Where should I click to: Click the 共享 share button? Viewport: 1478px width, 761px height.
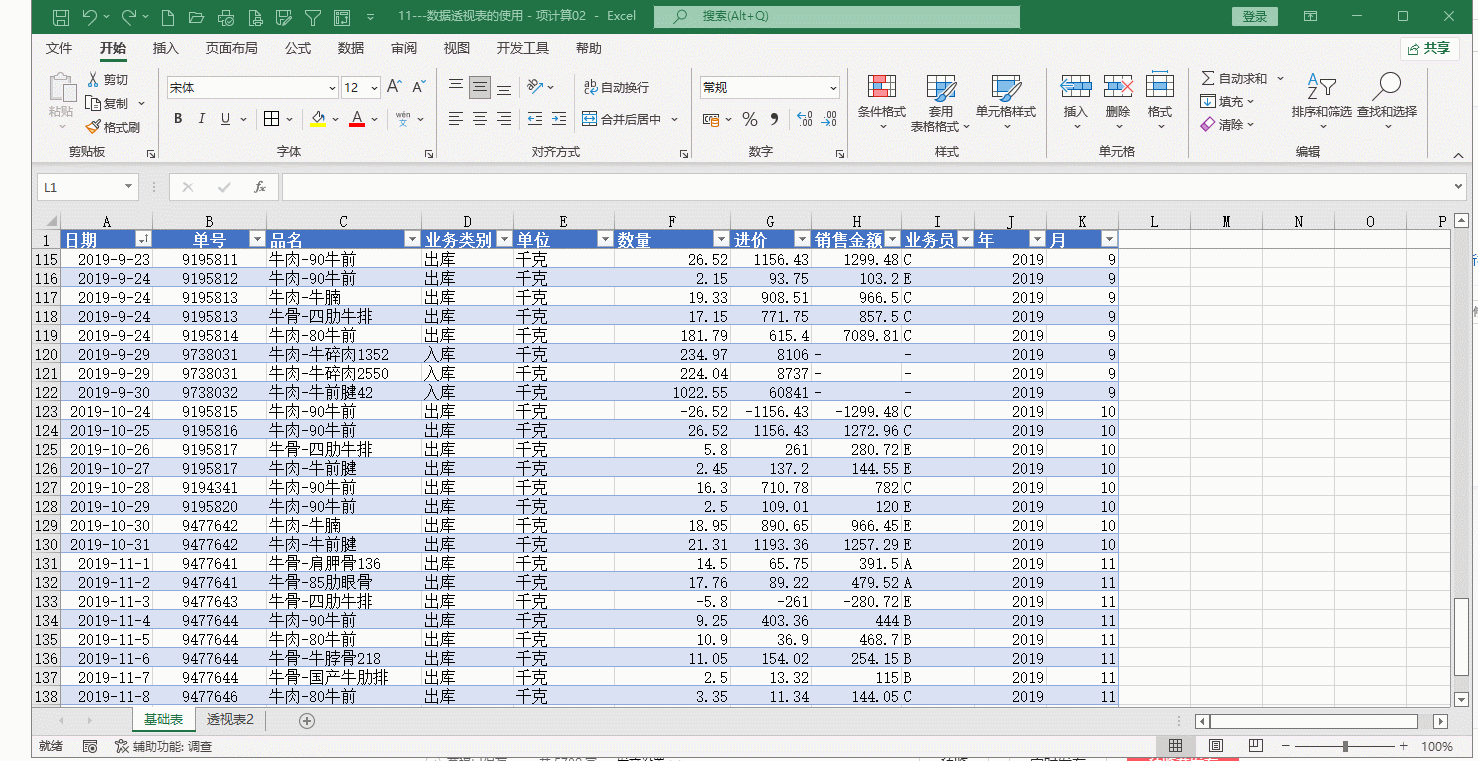pyautogui.click(x=1430, y=48)
